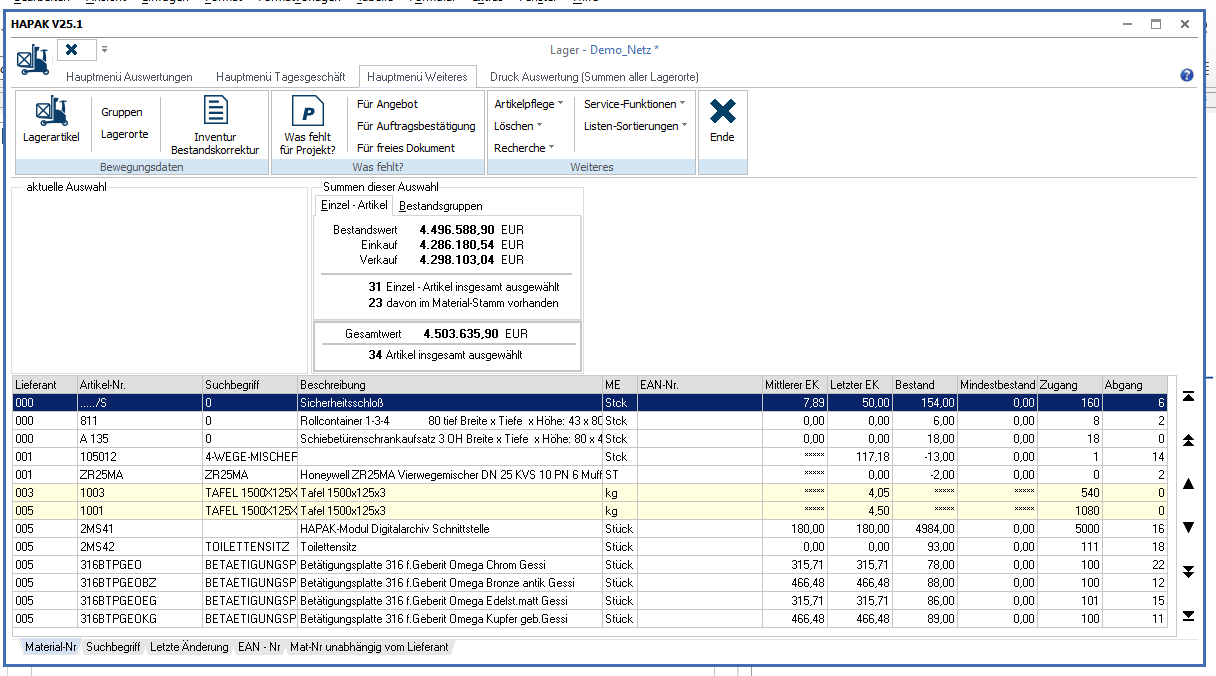Open Inventur Bestandskorrektur document icon
This screenshot has height=676, width=1216.
point(215,111)
